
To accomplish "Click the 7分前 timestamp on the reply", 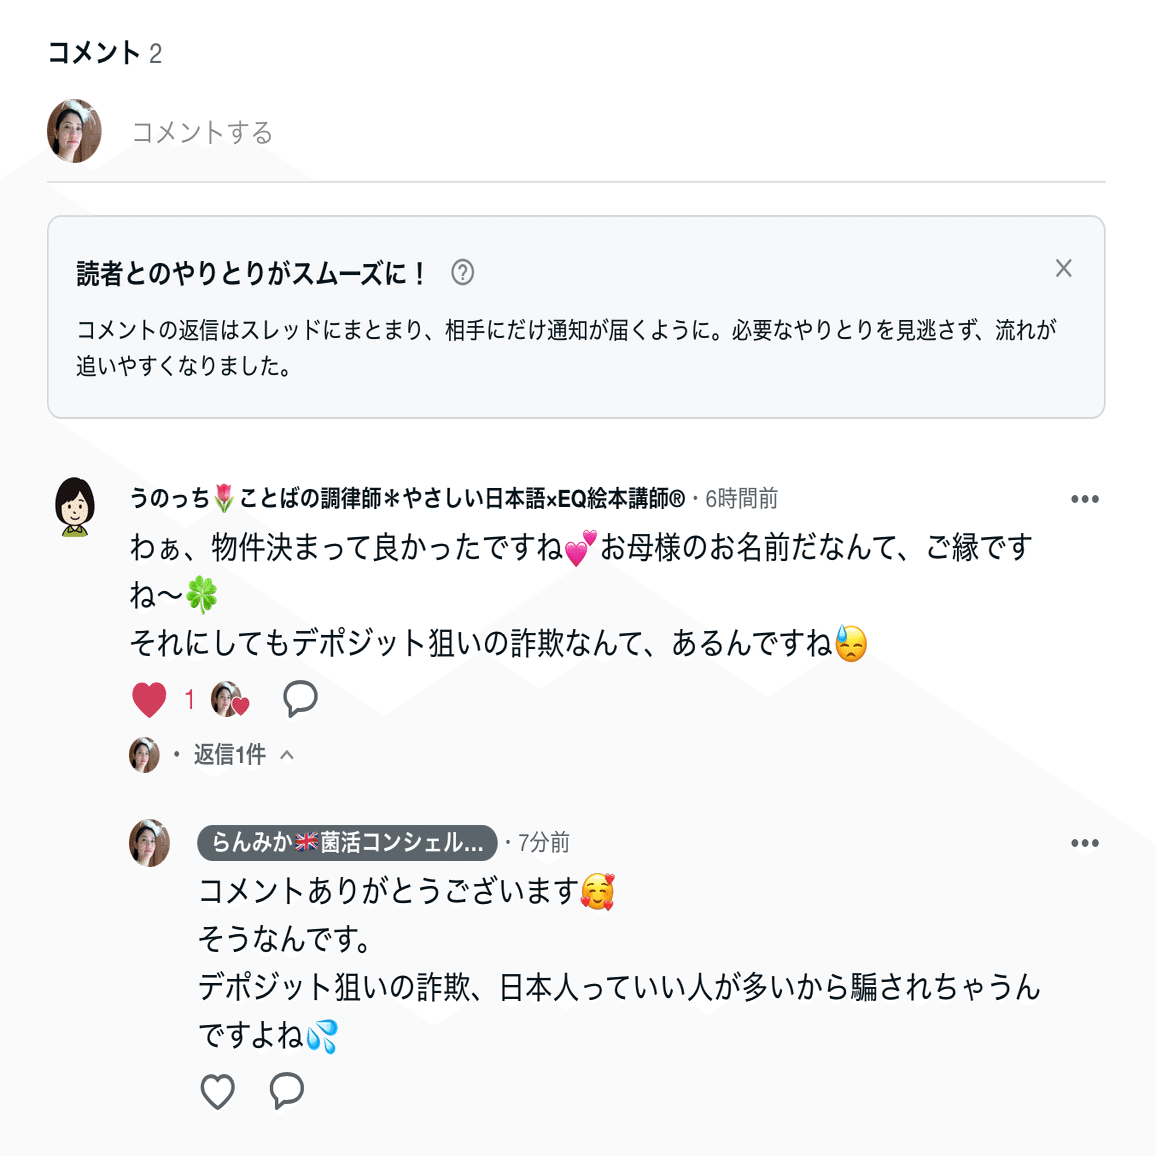I will coord(541,843).
